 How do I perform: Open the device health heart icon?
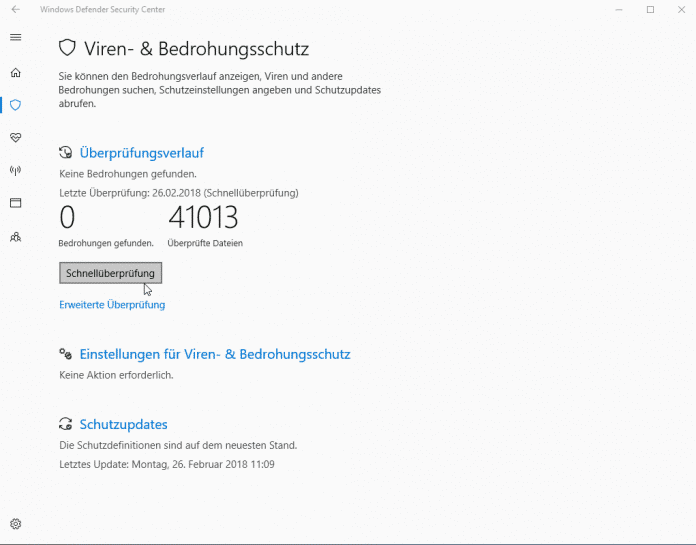pos(15,137)
